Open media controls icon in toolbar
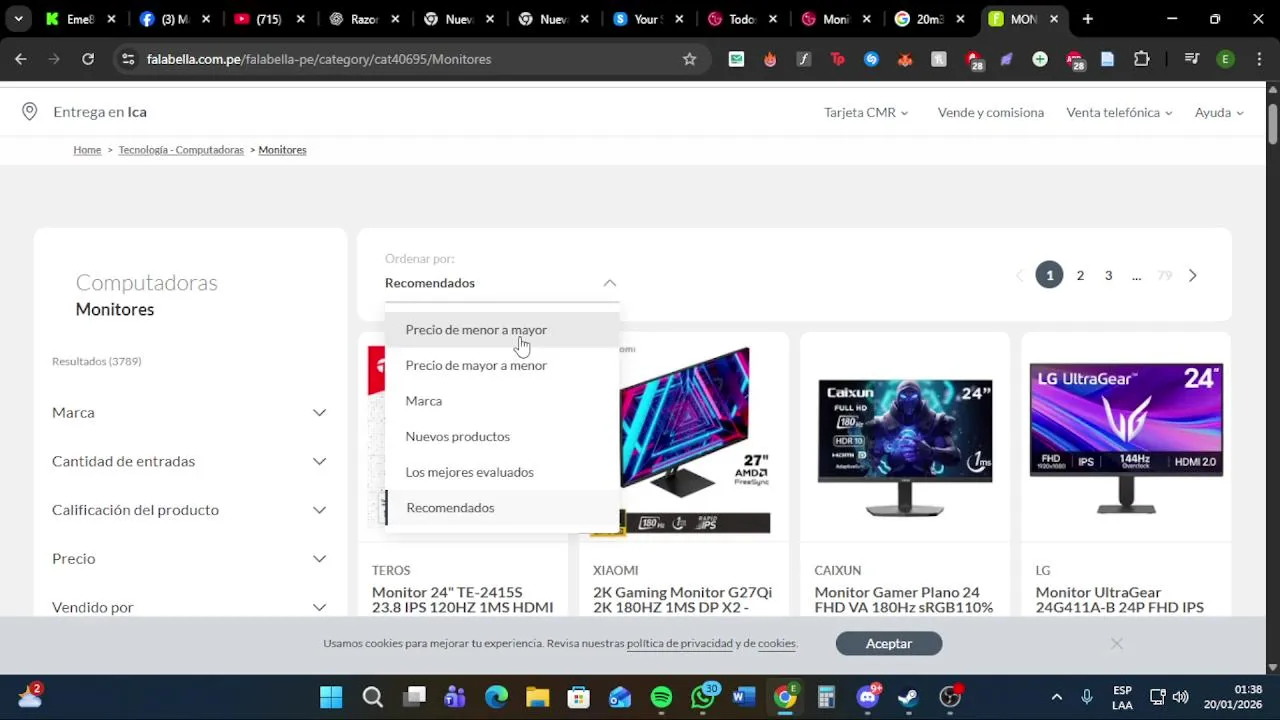The height and width of the screenshot is (720, 1280). (1191, 59)
